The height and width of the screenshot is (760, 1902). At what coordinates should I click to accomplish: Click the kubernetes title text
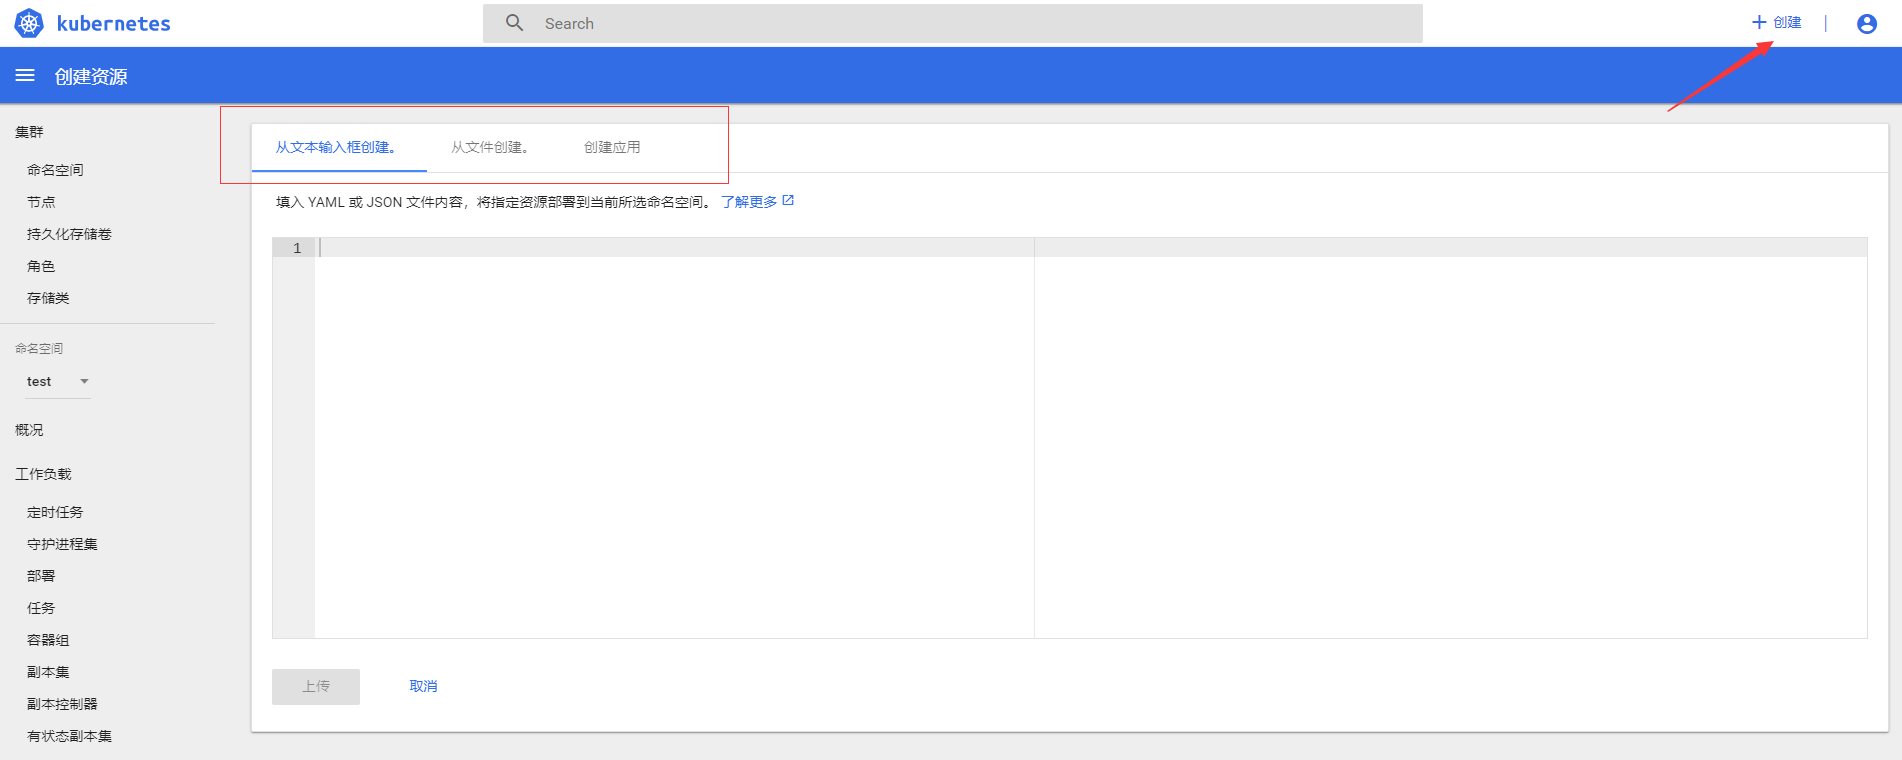pos(113,23)
